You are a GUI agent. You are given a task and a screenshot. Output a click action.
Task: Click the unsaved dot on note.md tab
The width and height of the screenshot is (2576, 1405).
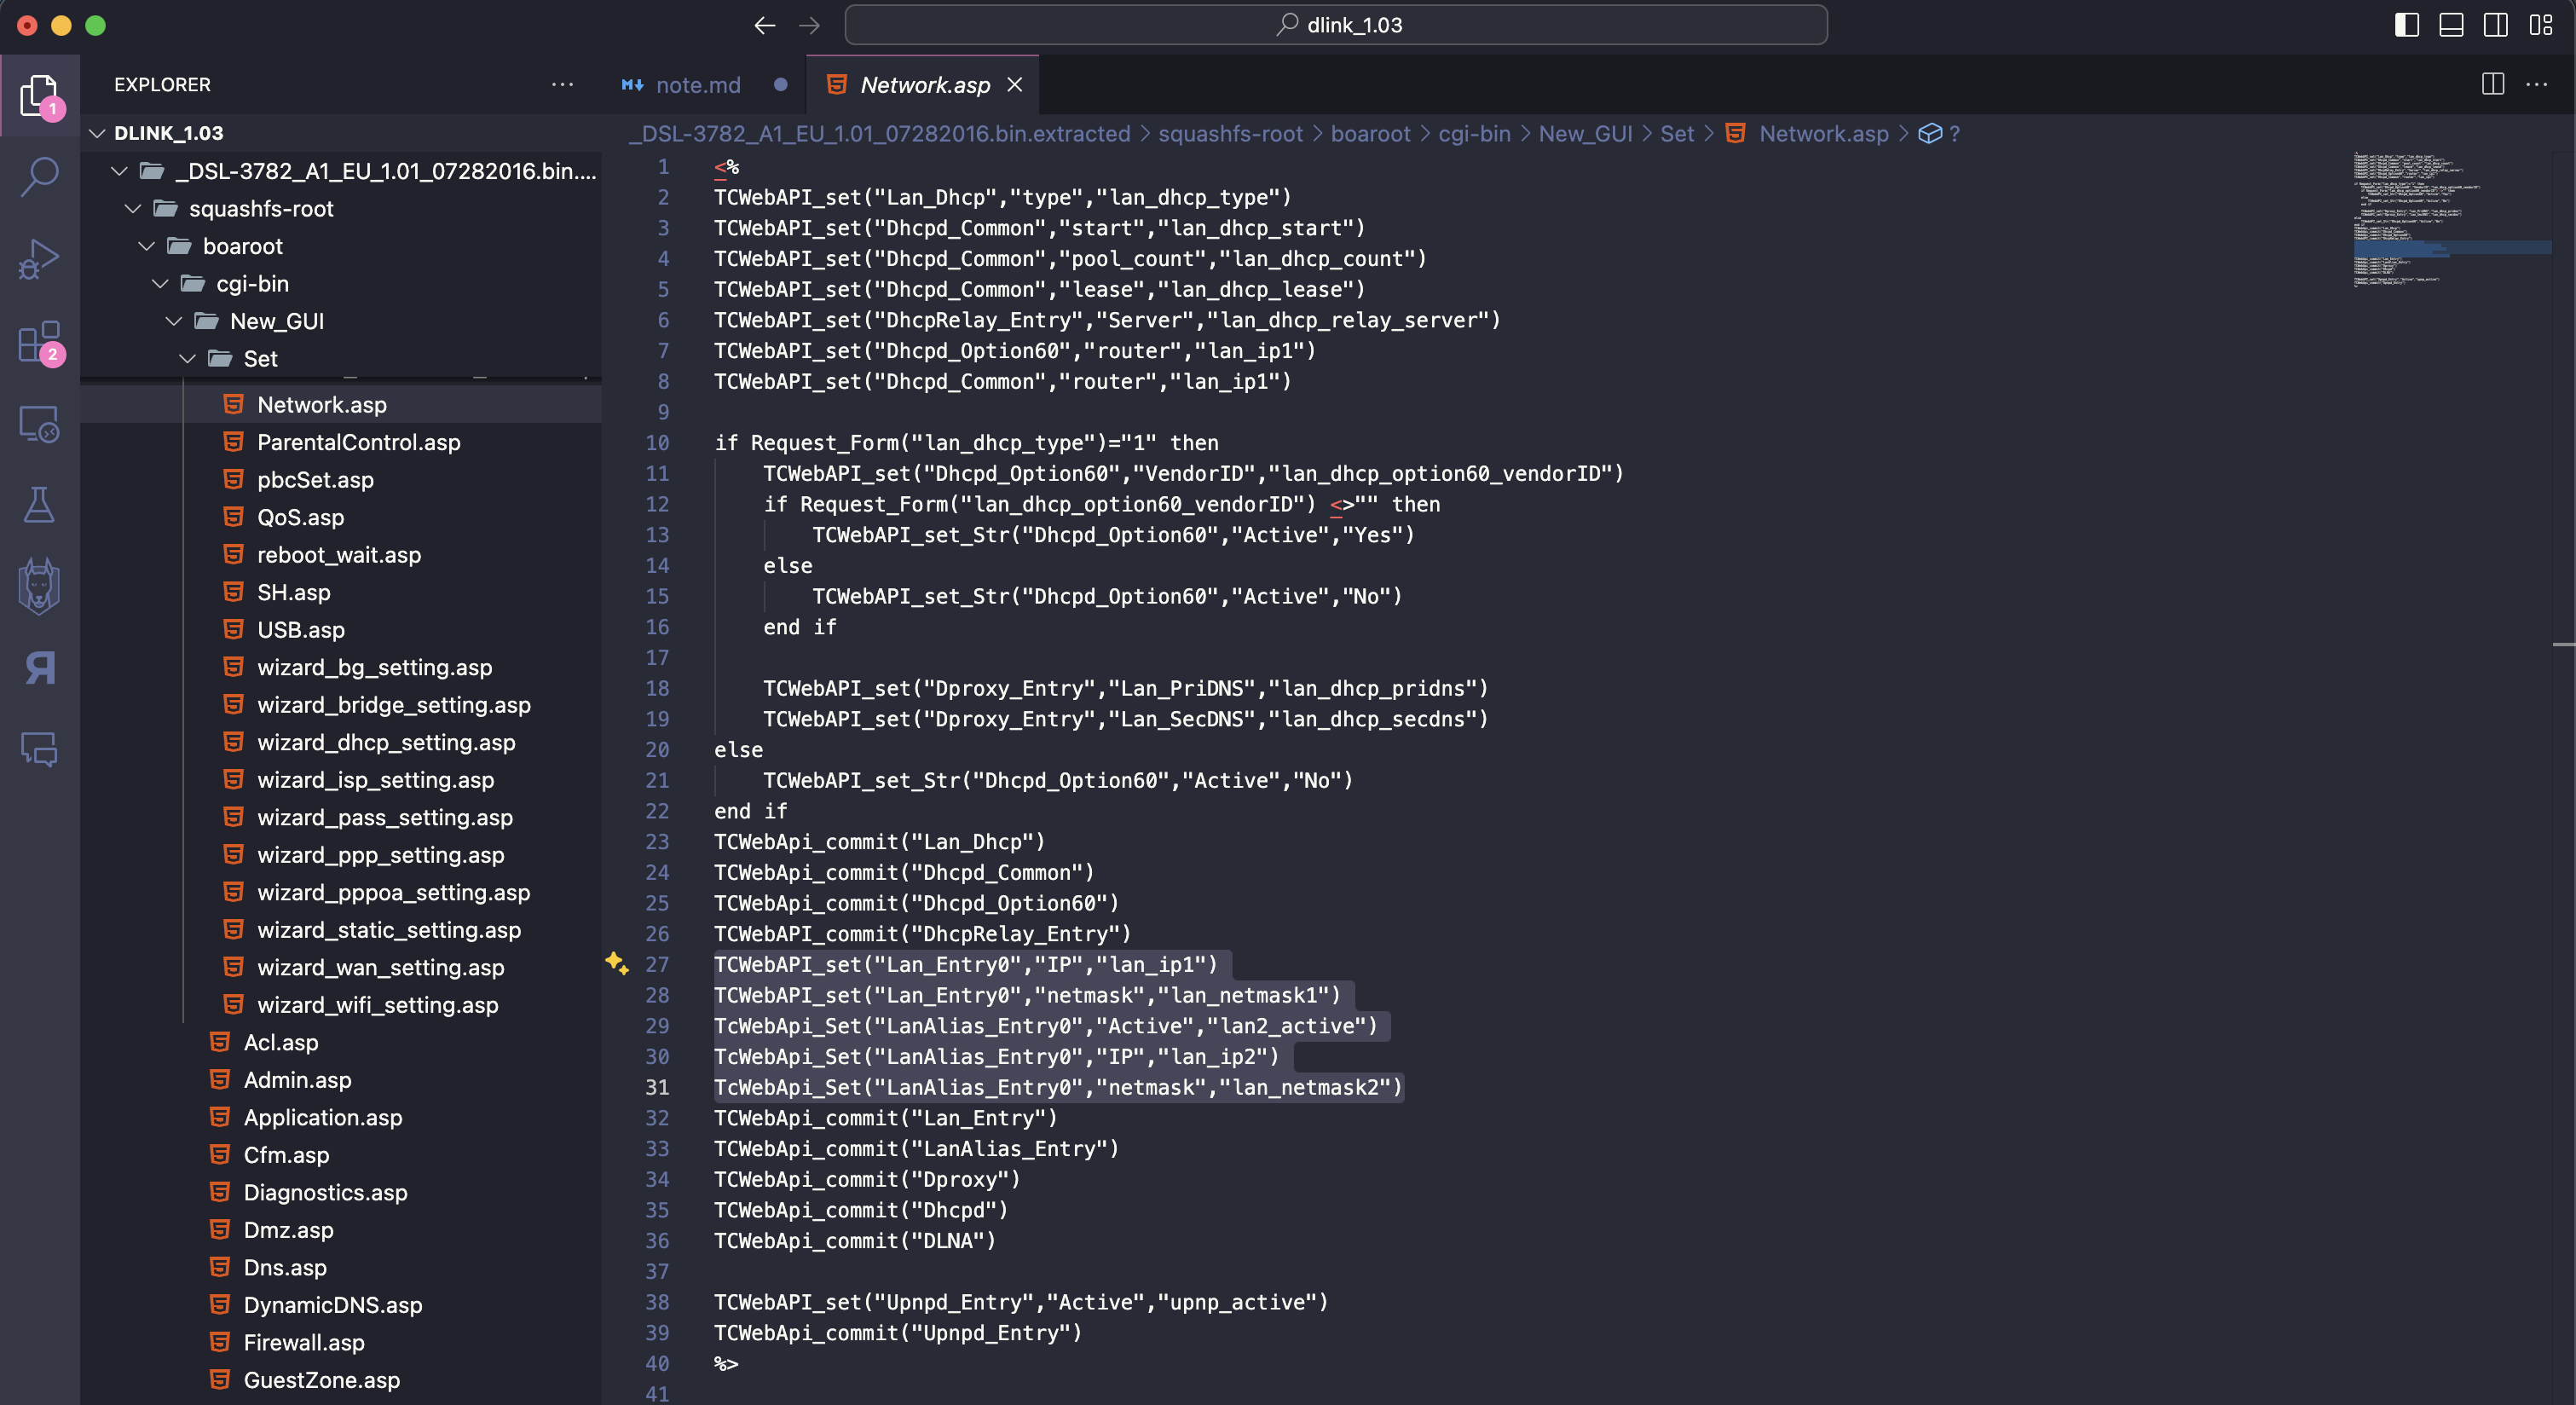781,85
